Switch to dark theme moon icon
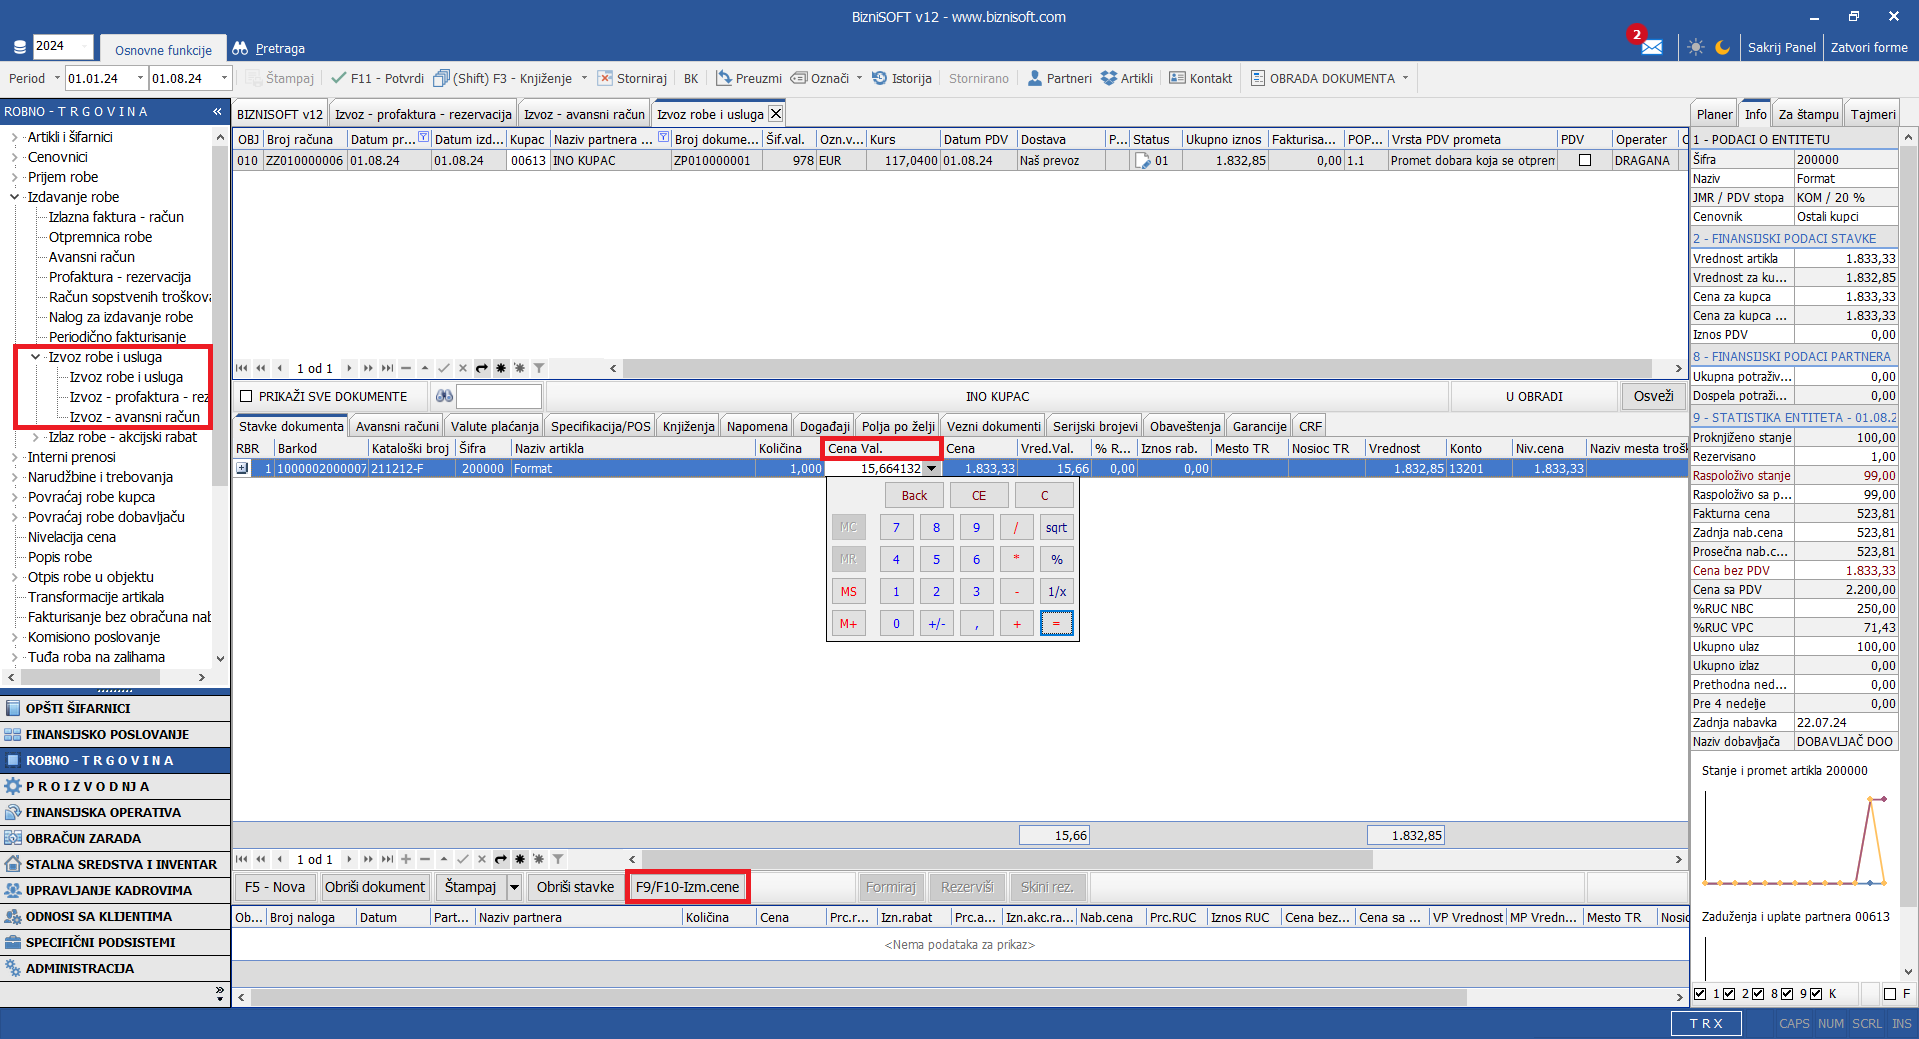 [1722, 47]
